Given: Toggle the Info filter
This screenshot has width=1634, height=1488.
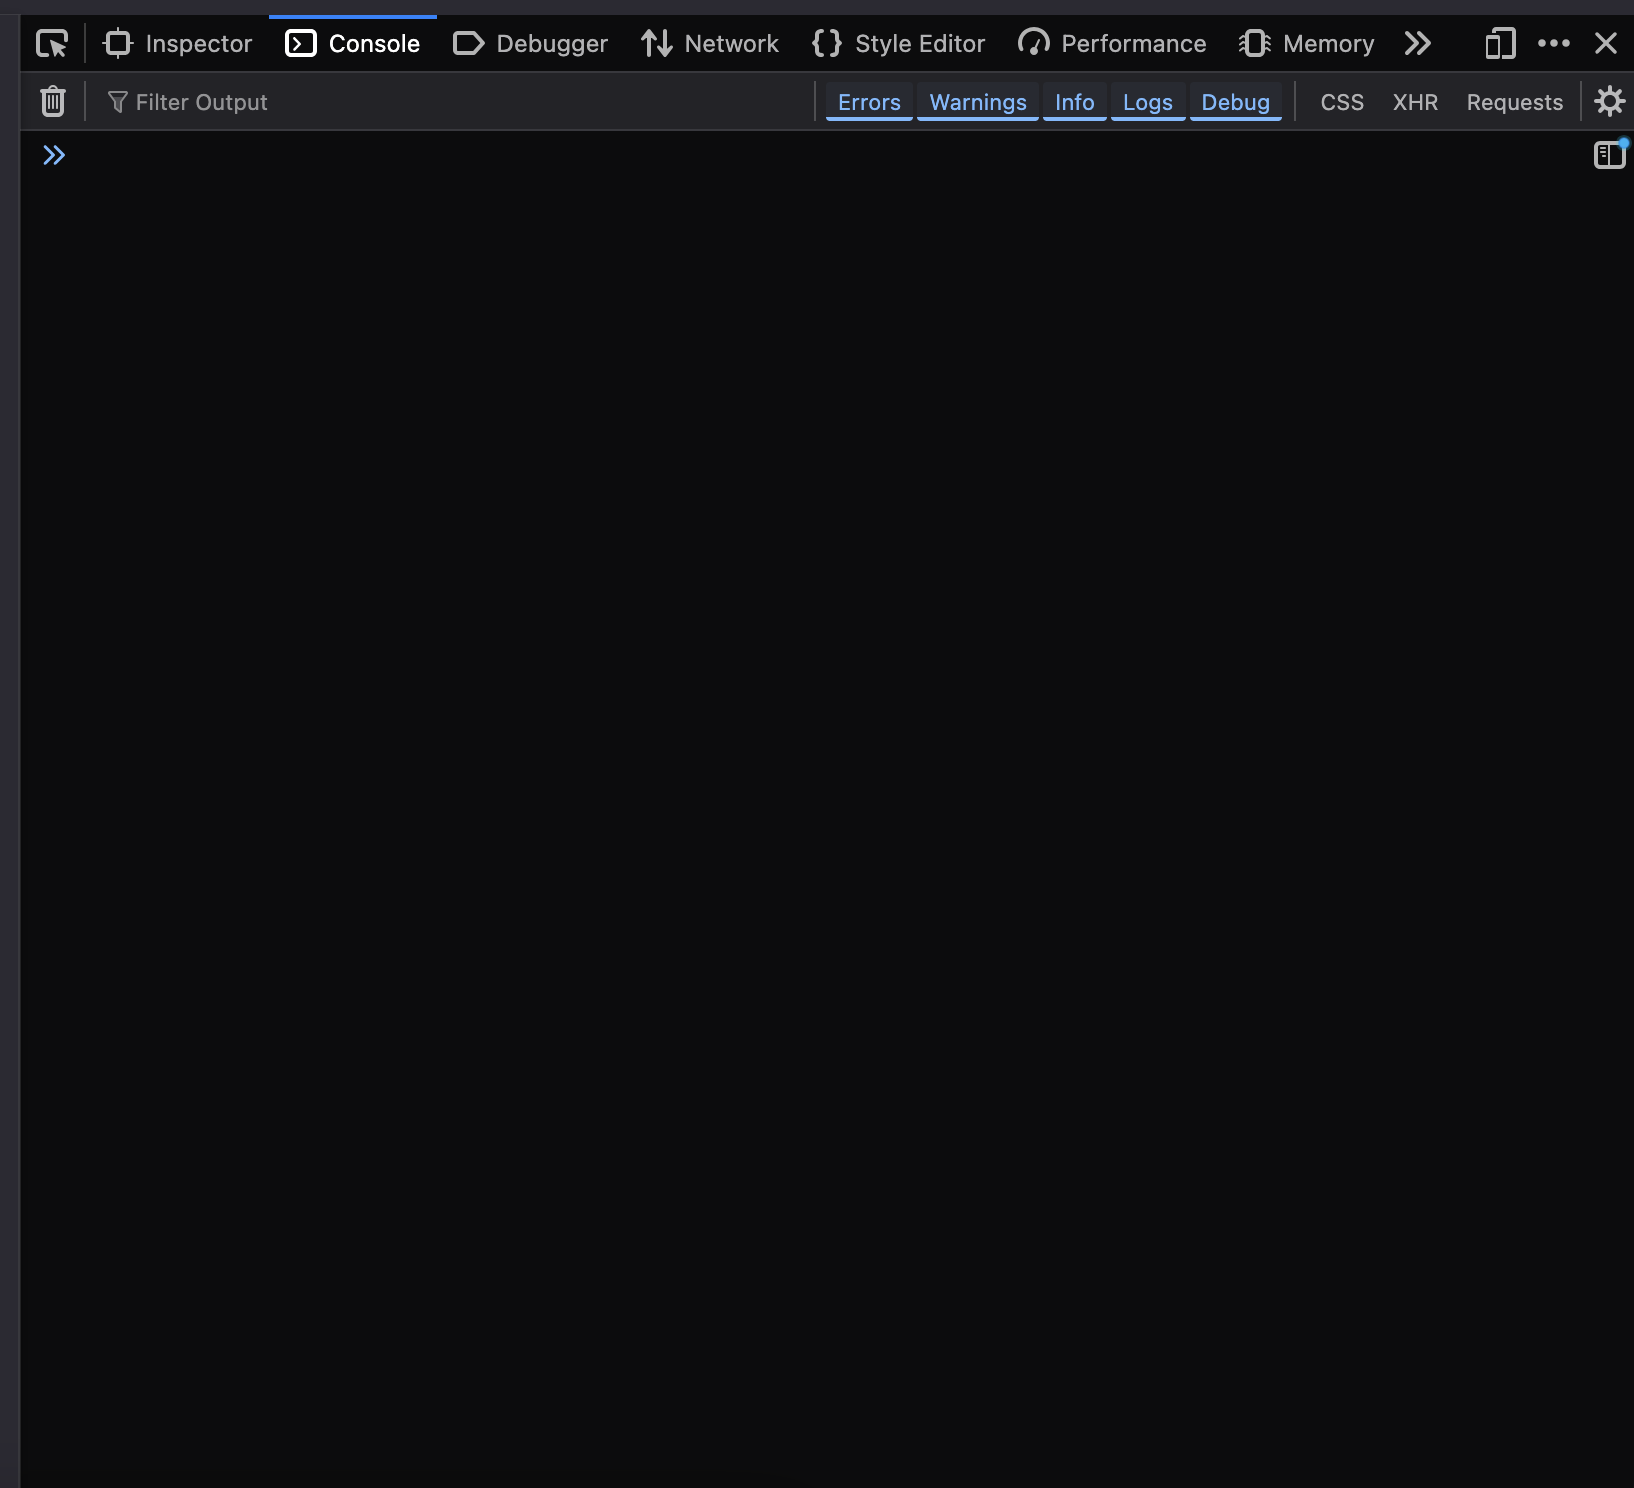Looking at the screenshot, I should click(1074, 102).
